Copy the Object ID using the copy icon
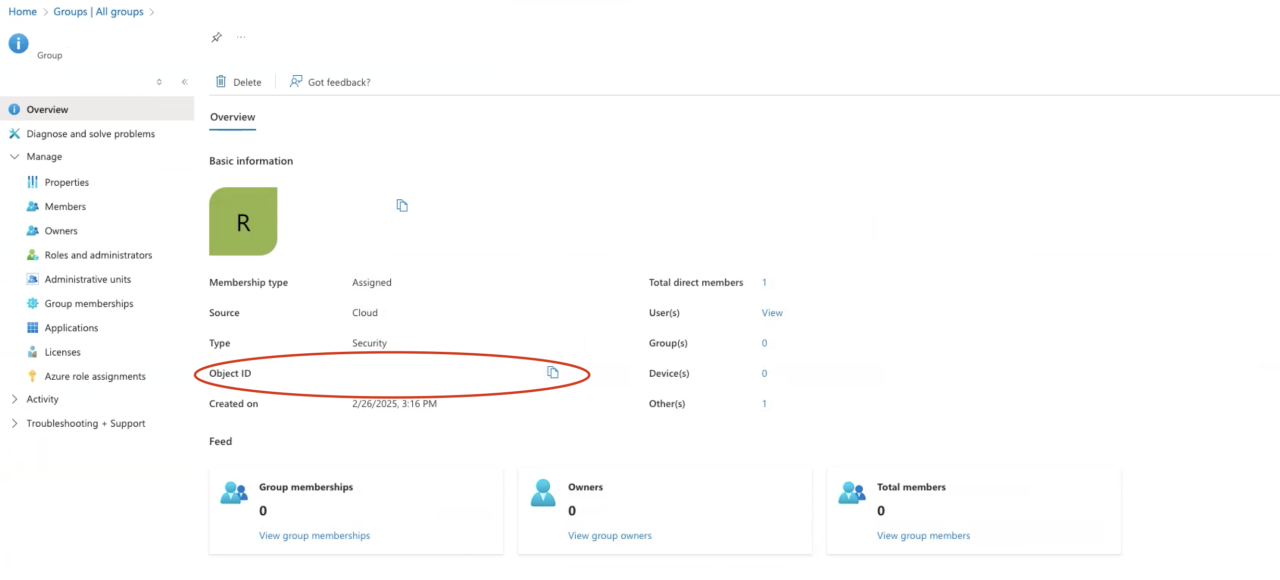1280x580 pixels. pyautogui.click(x=552, y=372)
